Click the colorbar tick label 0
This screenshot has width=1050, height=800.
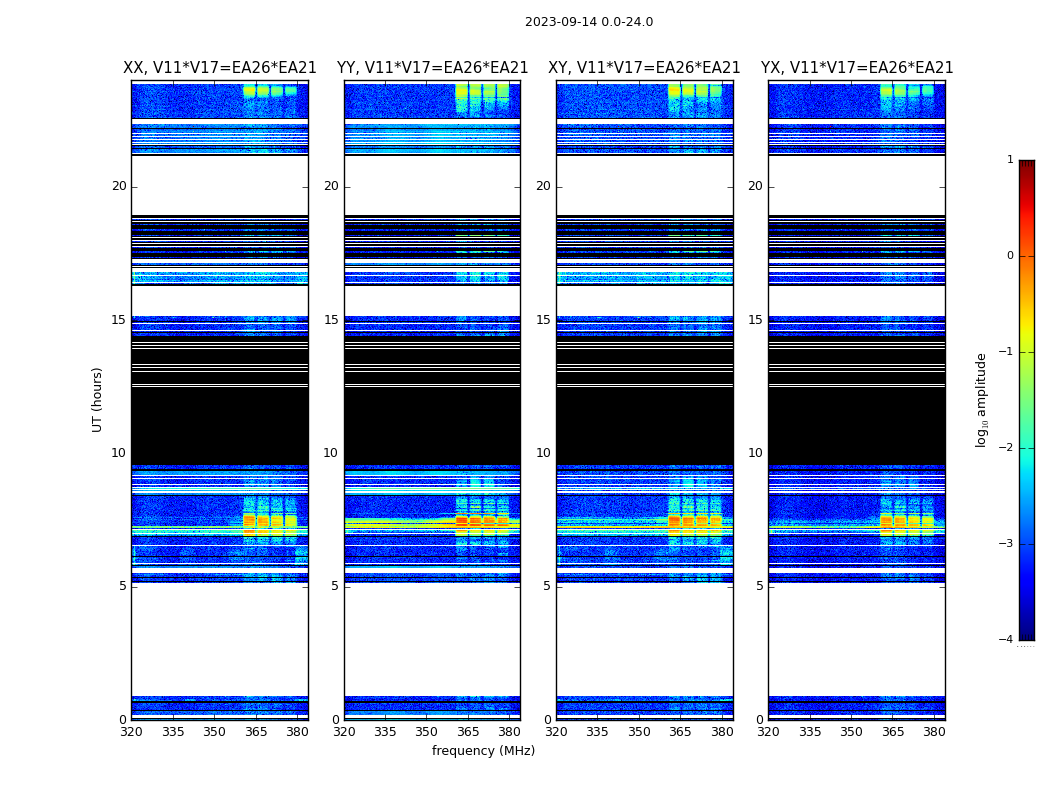coord(1010,256)
